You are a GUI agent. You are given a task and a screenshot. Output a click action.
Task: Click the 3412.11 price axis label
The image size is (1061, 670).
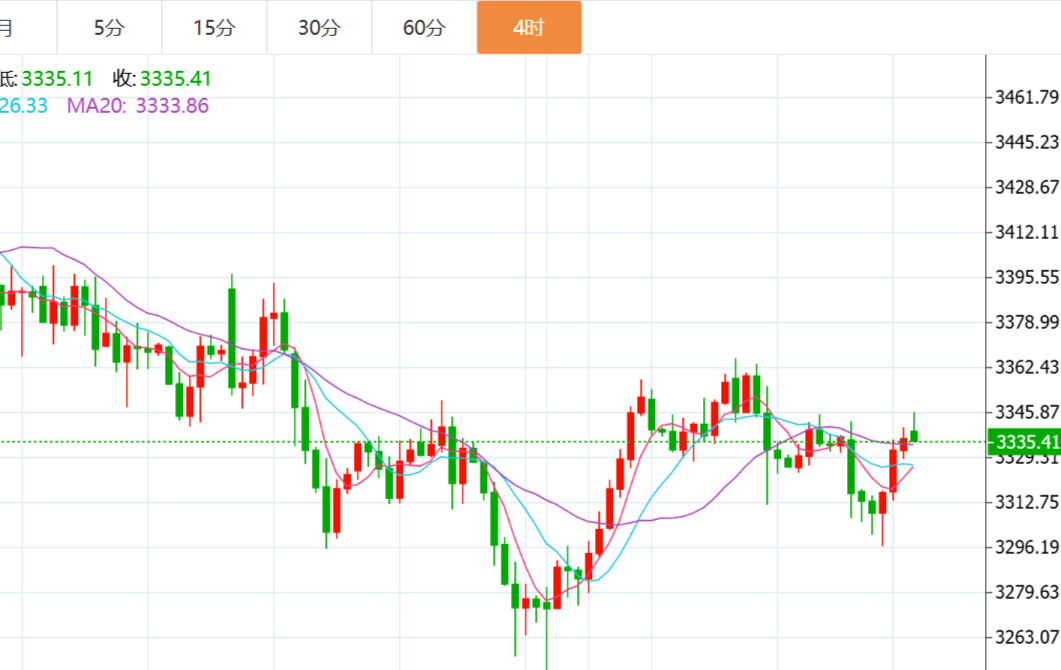pyautogui.click(x=1026, y=232)
